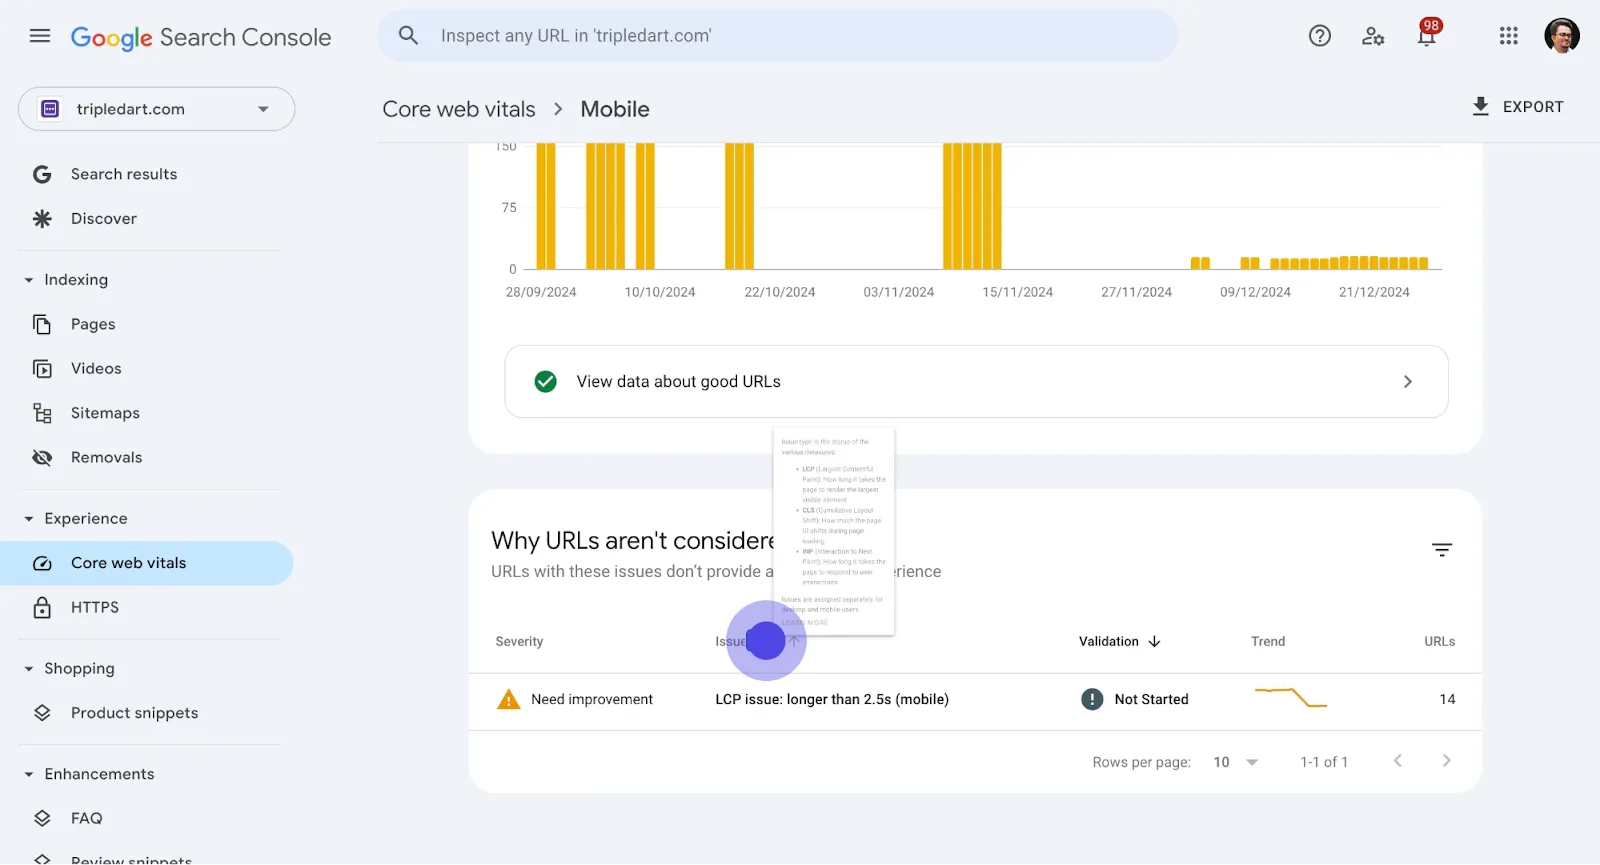Open the Help question mark icon

coord(1320,36)
